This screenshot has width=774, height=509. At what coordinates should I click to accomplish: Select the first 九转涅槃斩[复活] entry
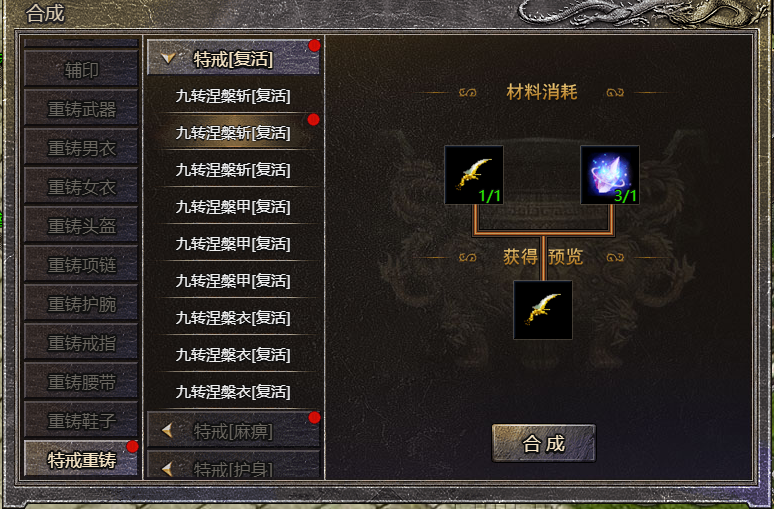point(233,95)
